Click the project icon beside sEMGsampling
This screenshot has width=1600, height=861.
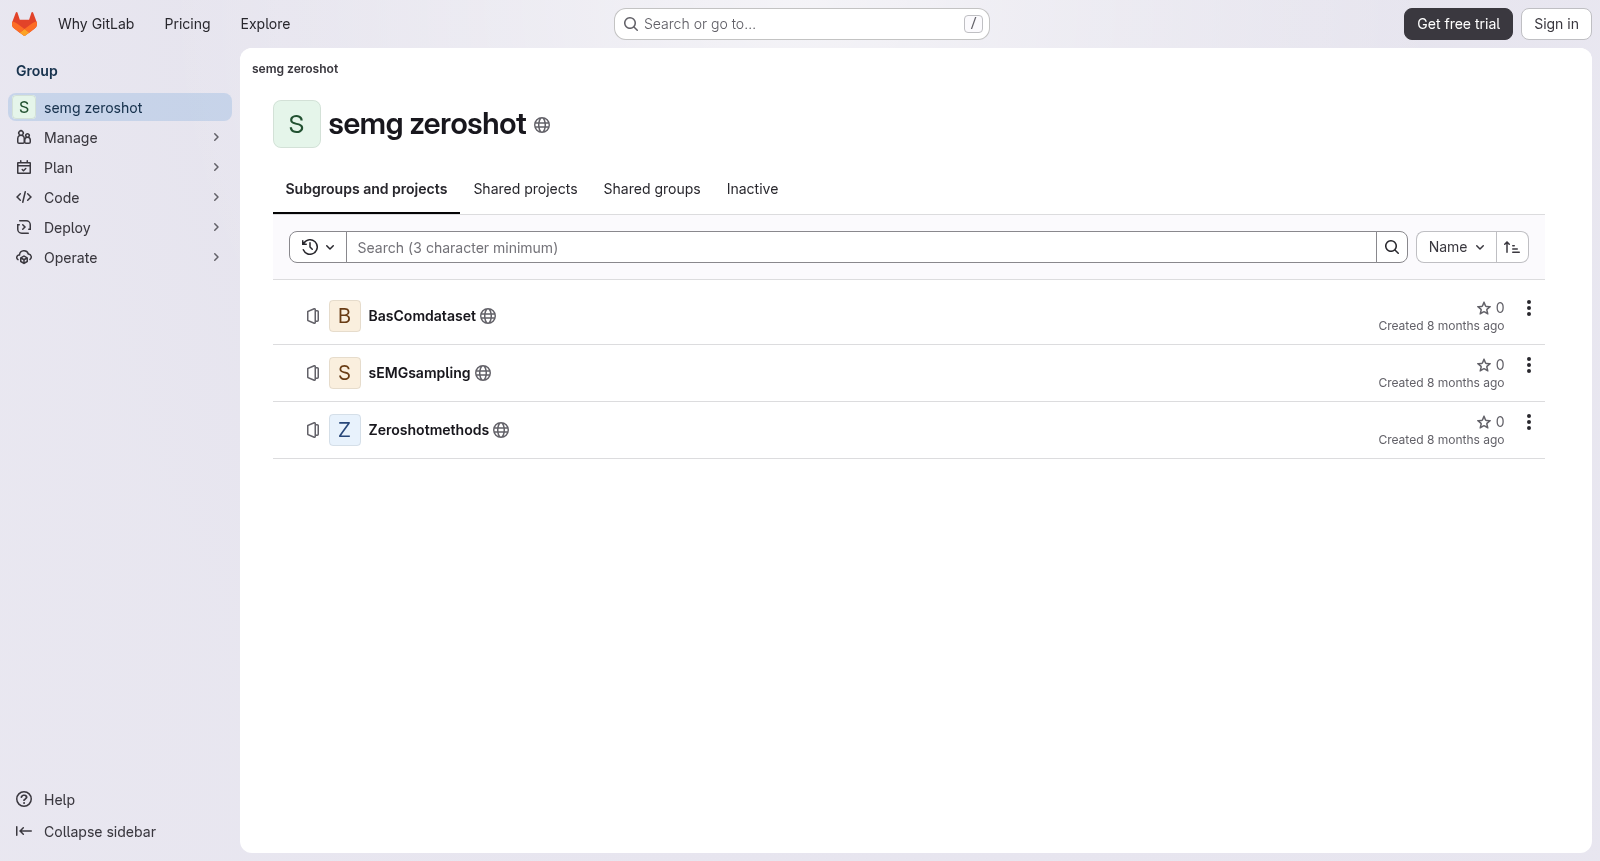pos(313,373)
